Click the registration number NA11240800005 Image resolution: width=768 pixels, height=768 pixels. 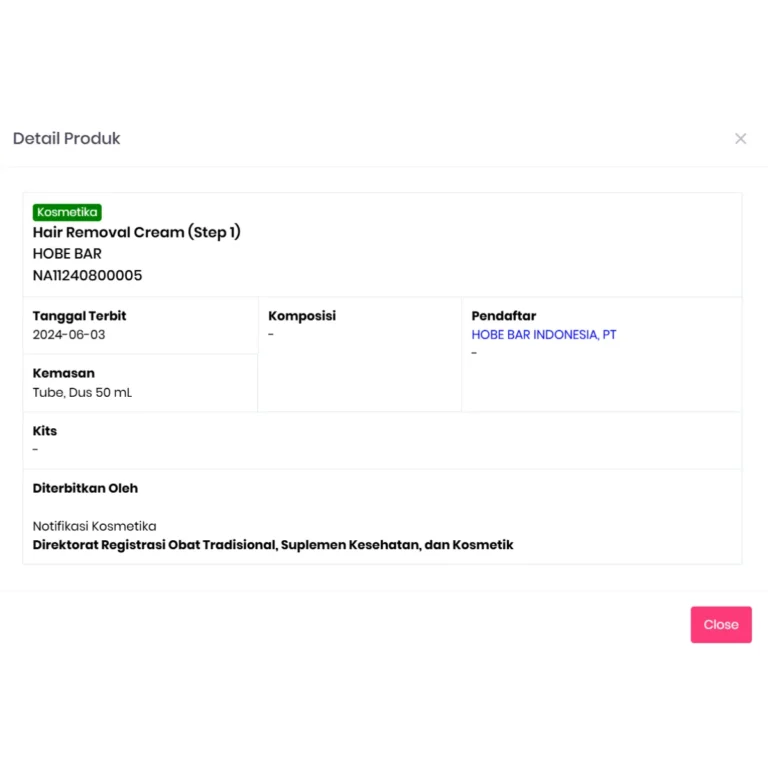[x=87, y=275]
